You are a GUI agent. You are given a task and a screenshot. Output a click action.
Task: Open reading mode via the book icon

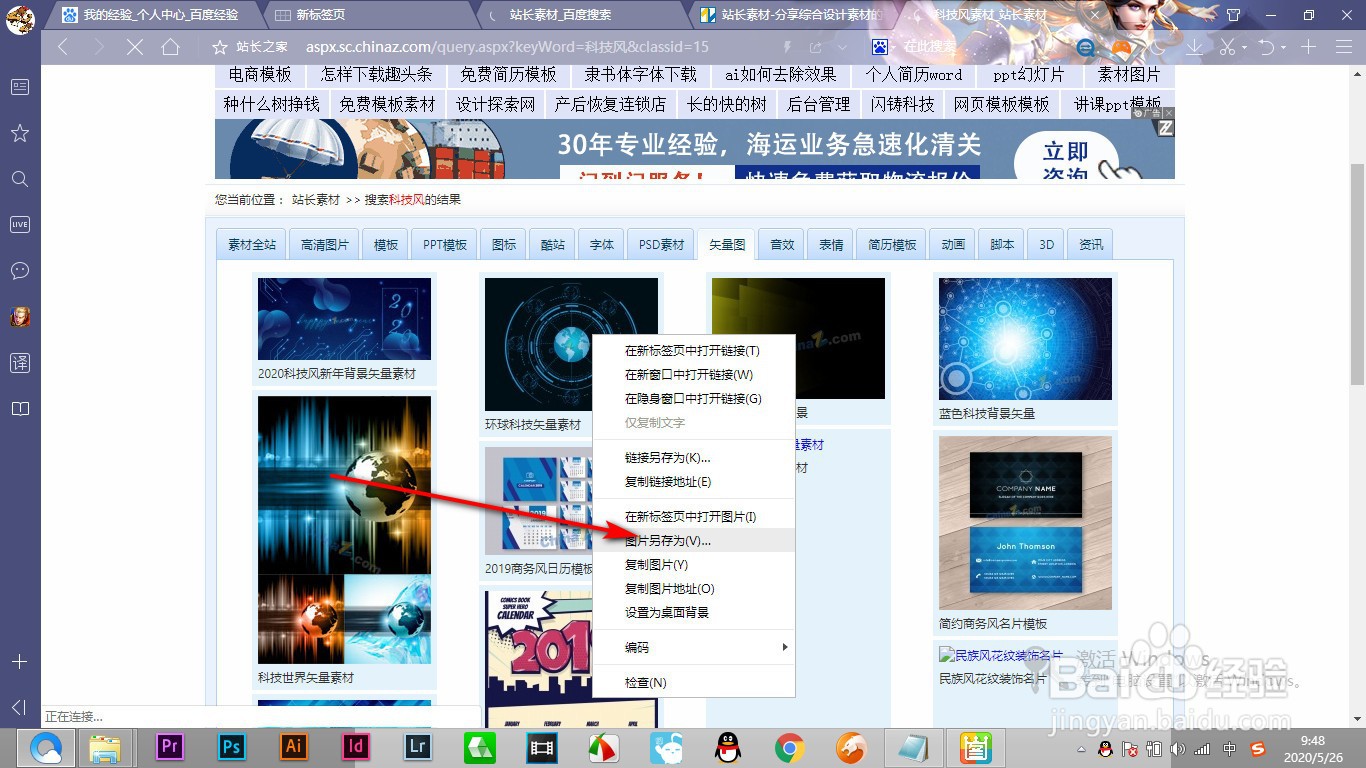(19, 408)
